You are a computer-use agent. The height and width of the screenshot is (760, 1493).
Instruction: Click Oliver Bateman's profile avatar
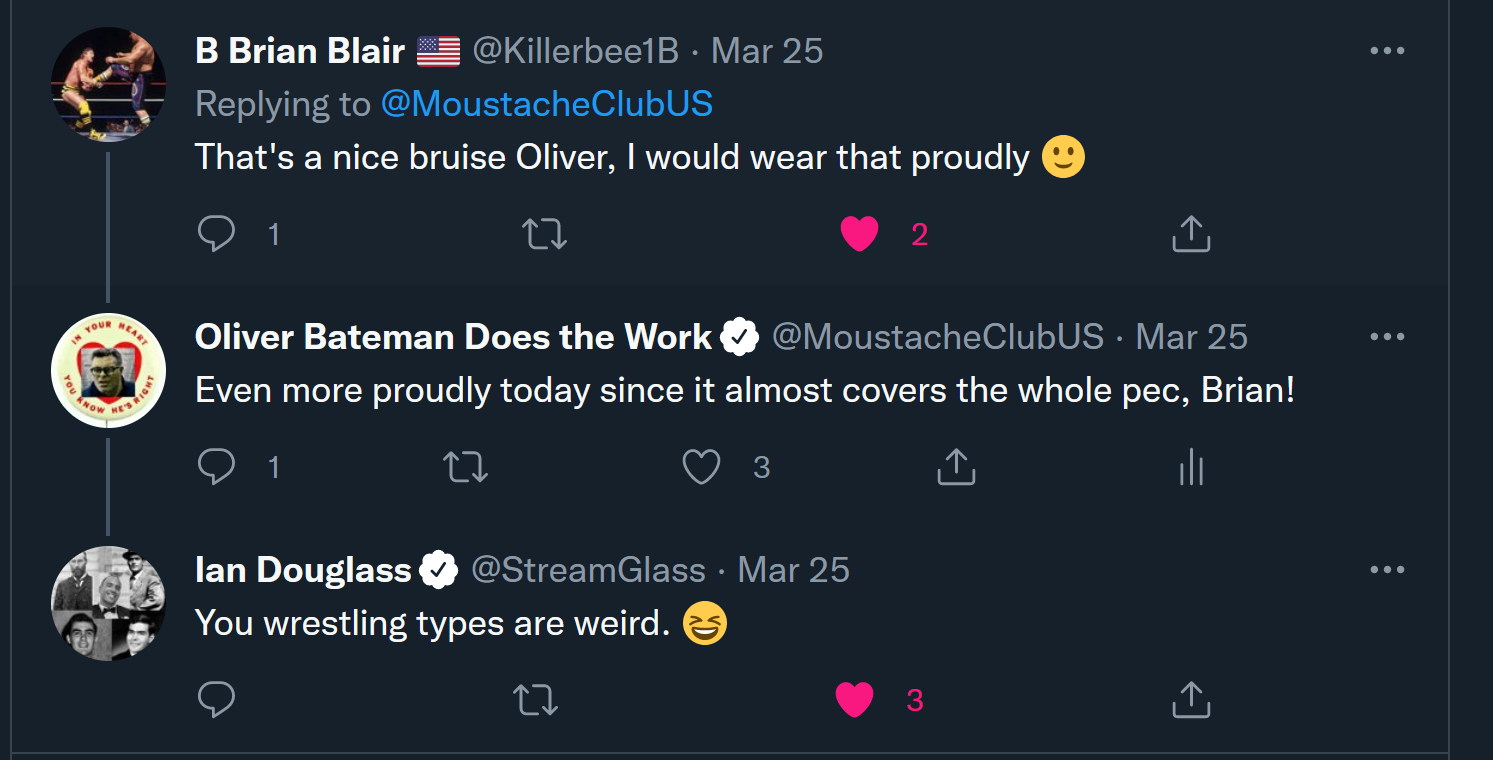coord(108,370)
